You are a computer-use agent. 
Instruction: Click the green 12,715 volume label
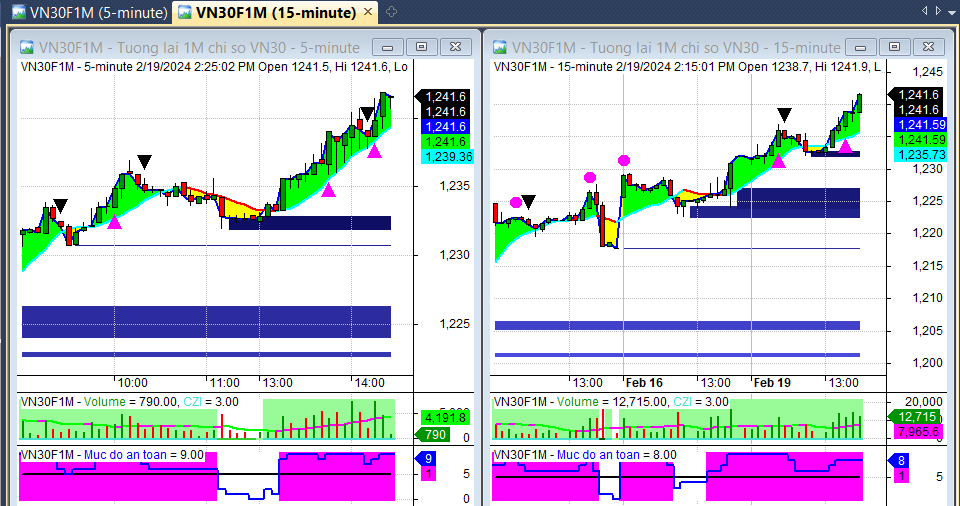click(915, 417)
